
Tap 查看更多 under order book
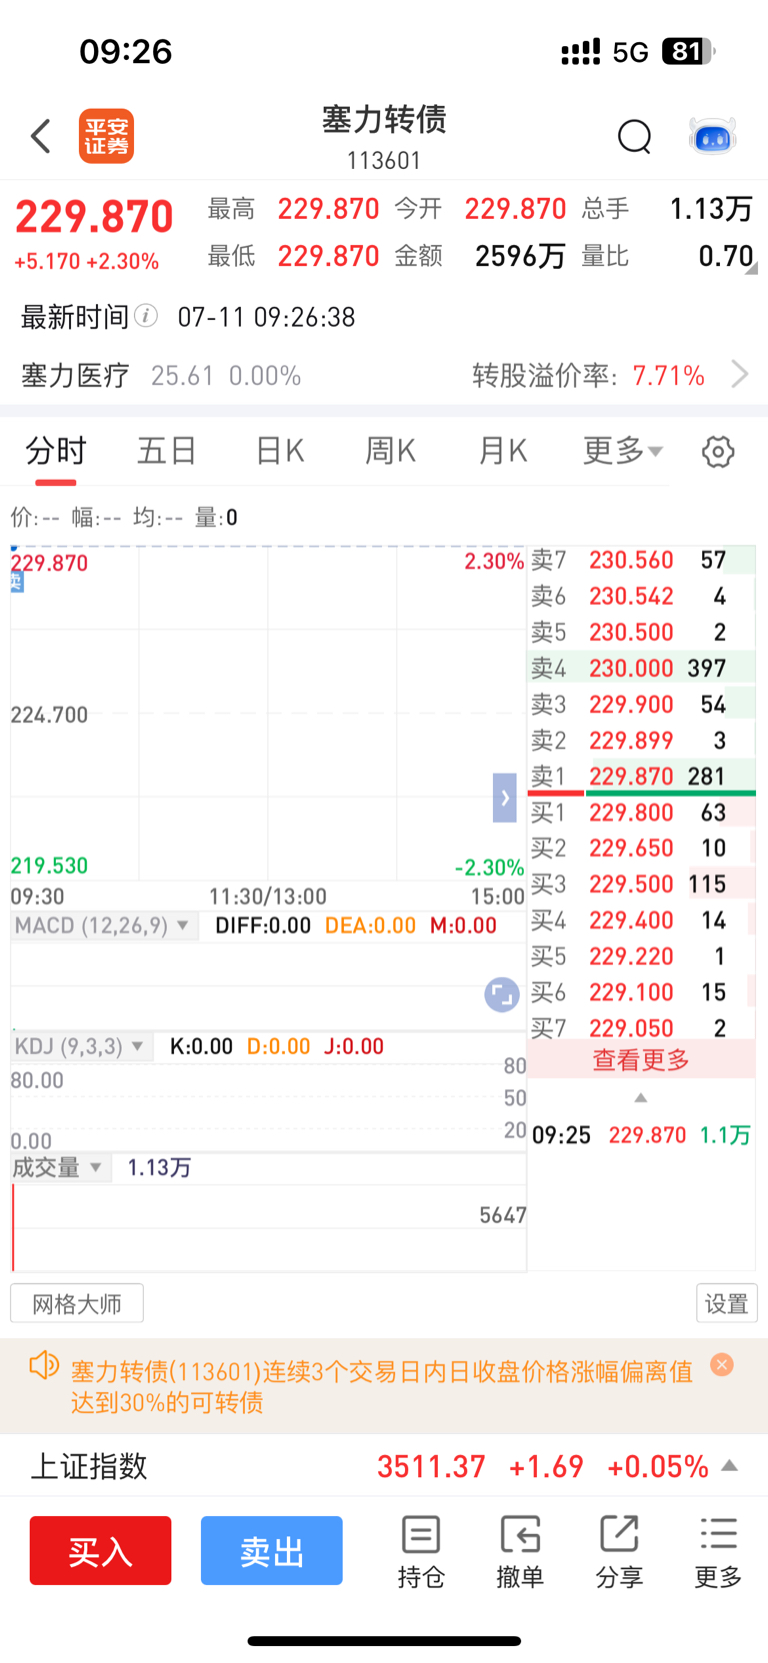(x=641, y=1060)
